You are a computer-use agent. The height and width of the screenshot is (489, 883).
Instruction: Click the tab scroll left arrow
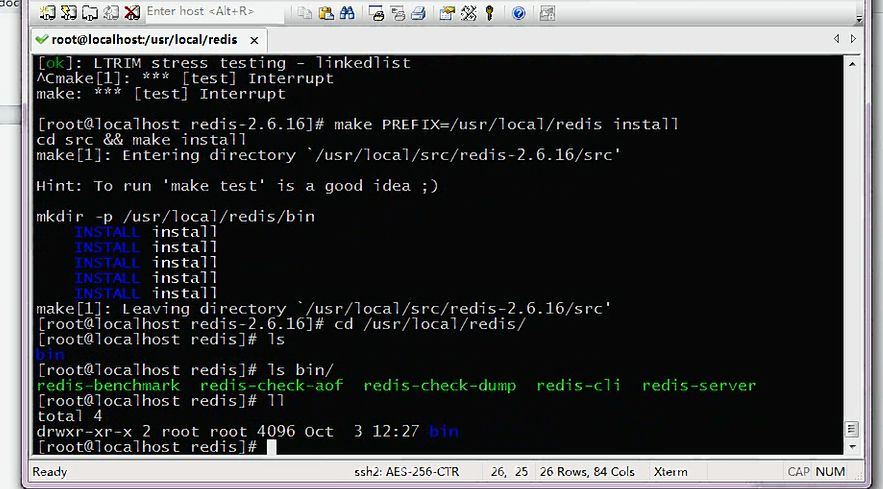point(836,38)
